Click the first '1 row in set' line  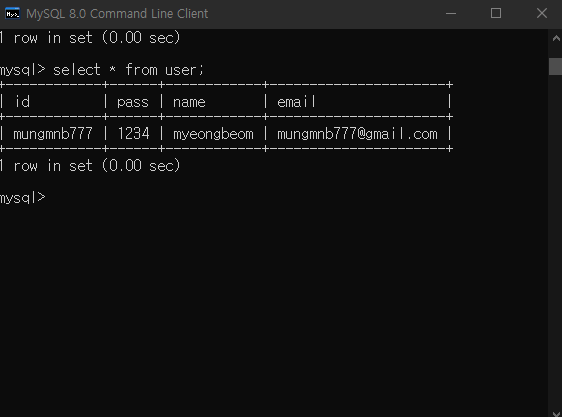[x=90, y=37]
